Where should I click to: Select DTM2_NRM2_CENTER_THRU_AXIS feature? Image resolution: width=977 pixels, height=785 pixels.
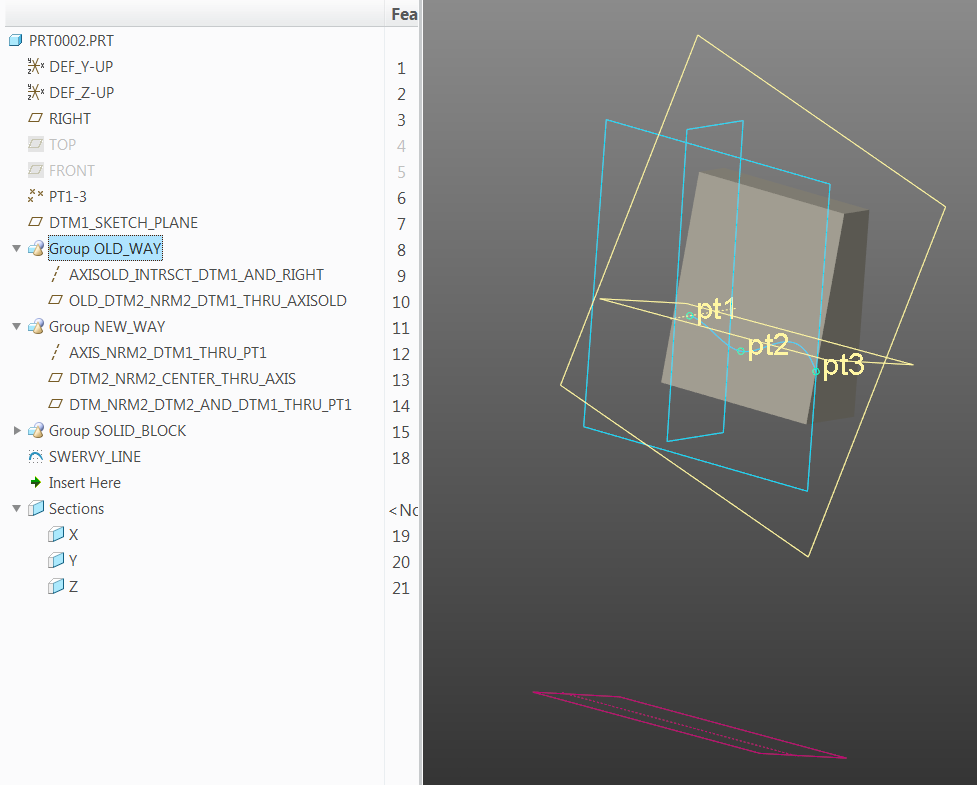click(x=182, y=379)
